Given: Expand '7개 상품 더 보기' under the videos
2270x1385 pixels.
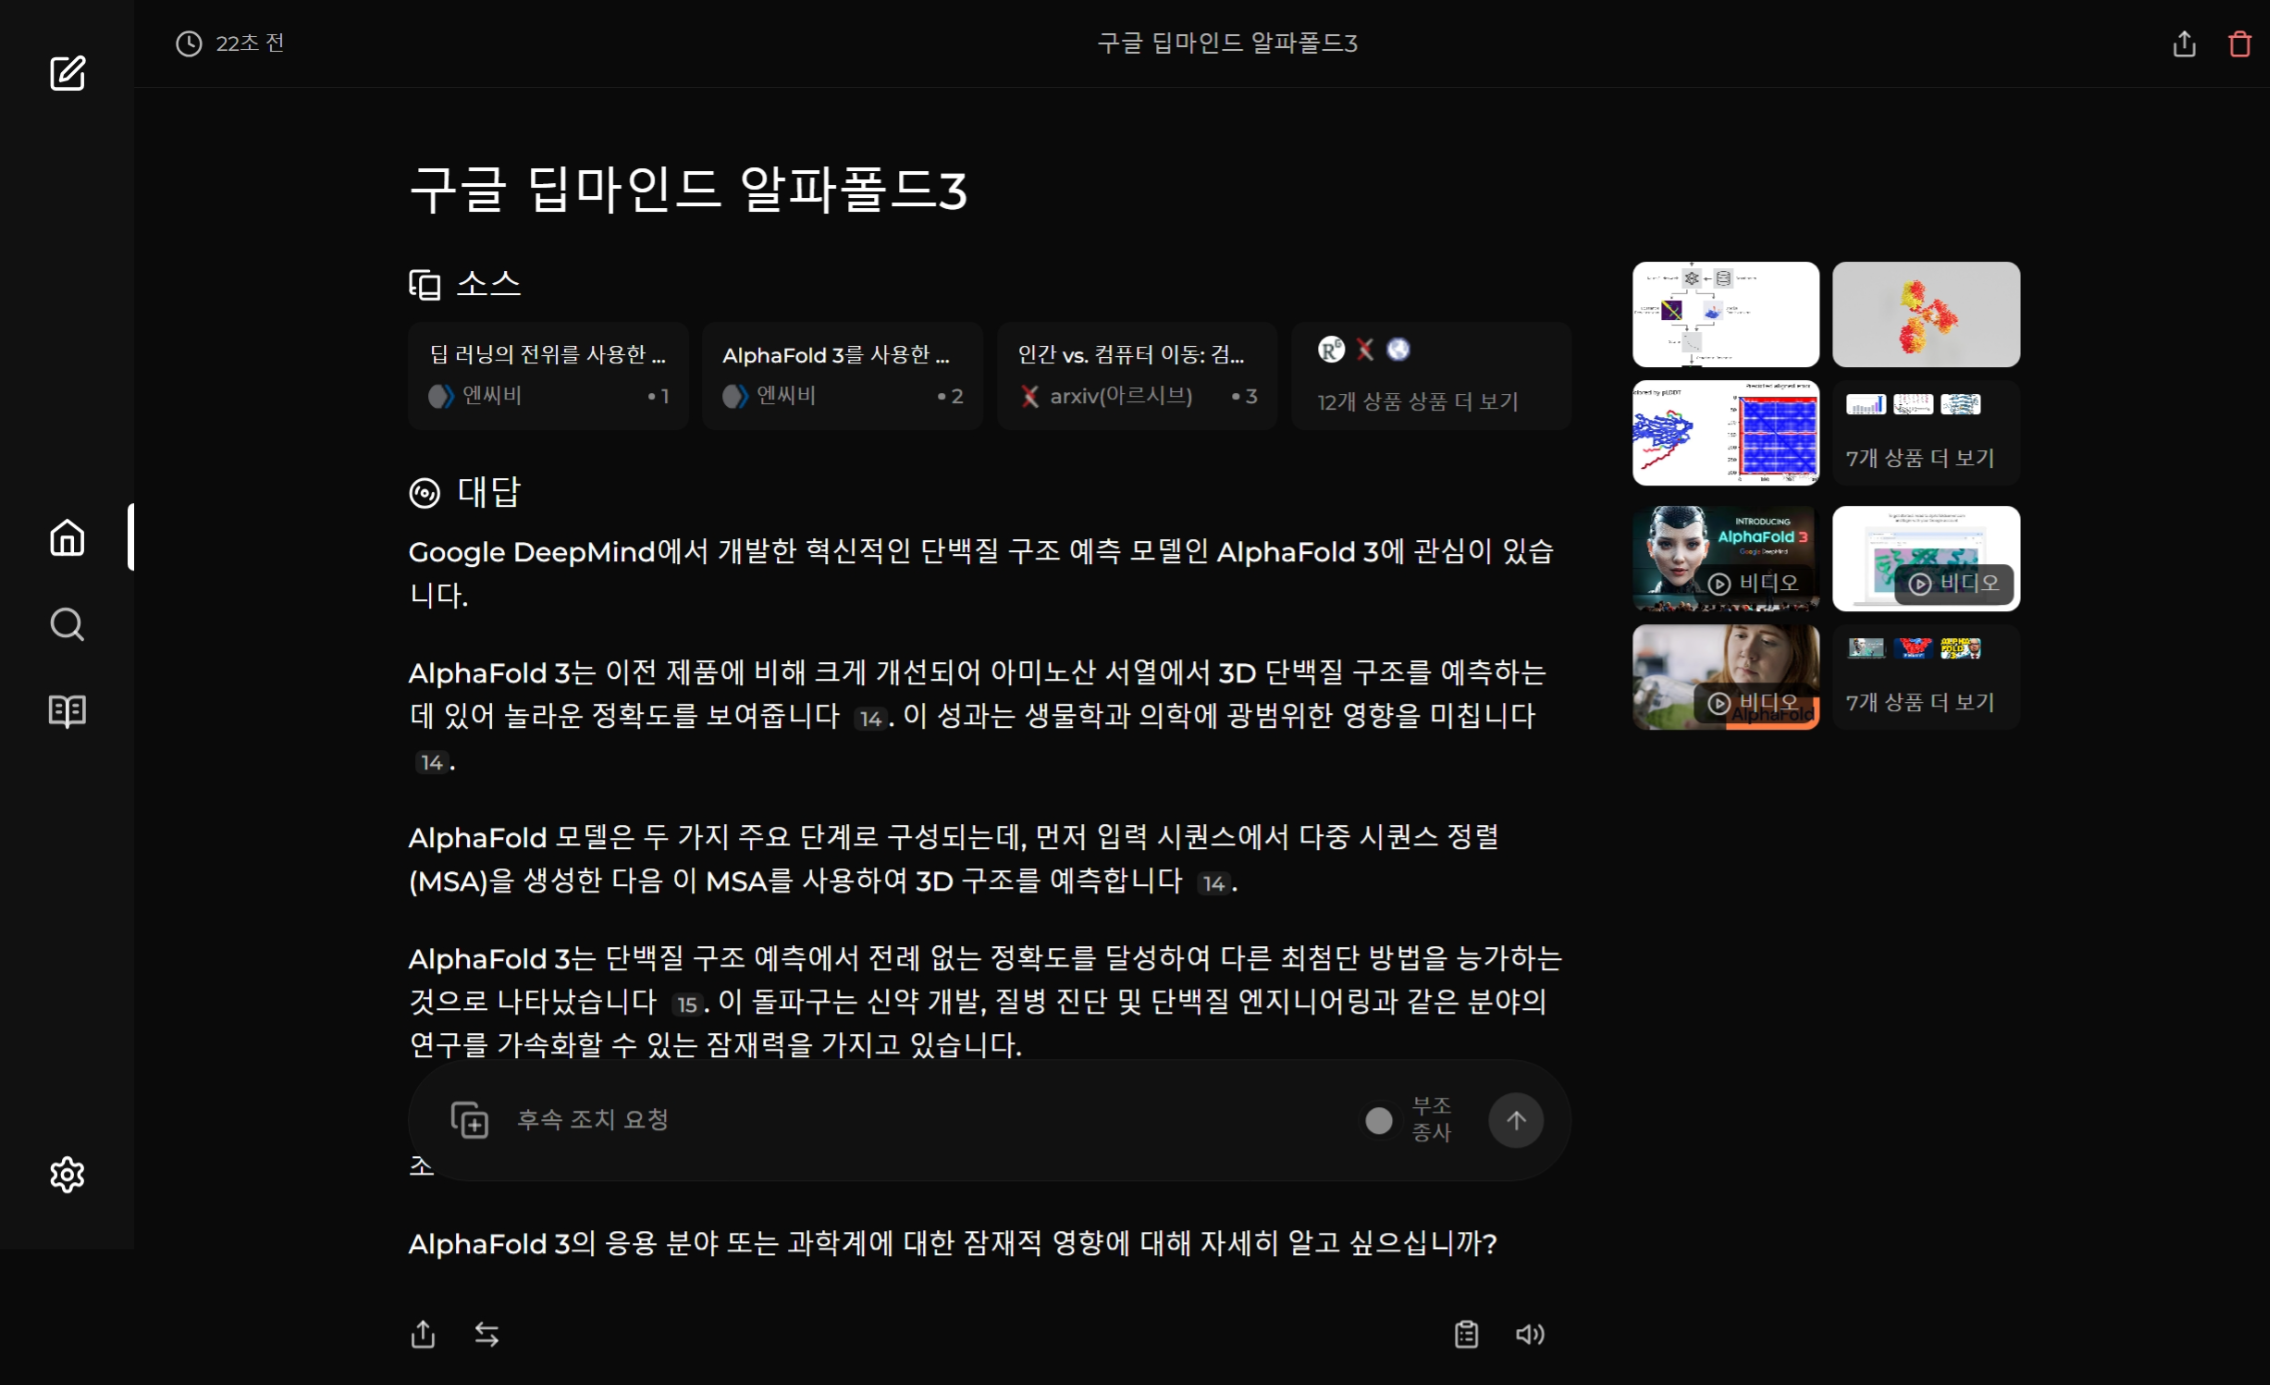Looking at the screenshot, I should (x=1926, y=677).
